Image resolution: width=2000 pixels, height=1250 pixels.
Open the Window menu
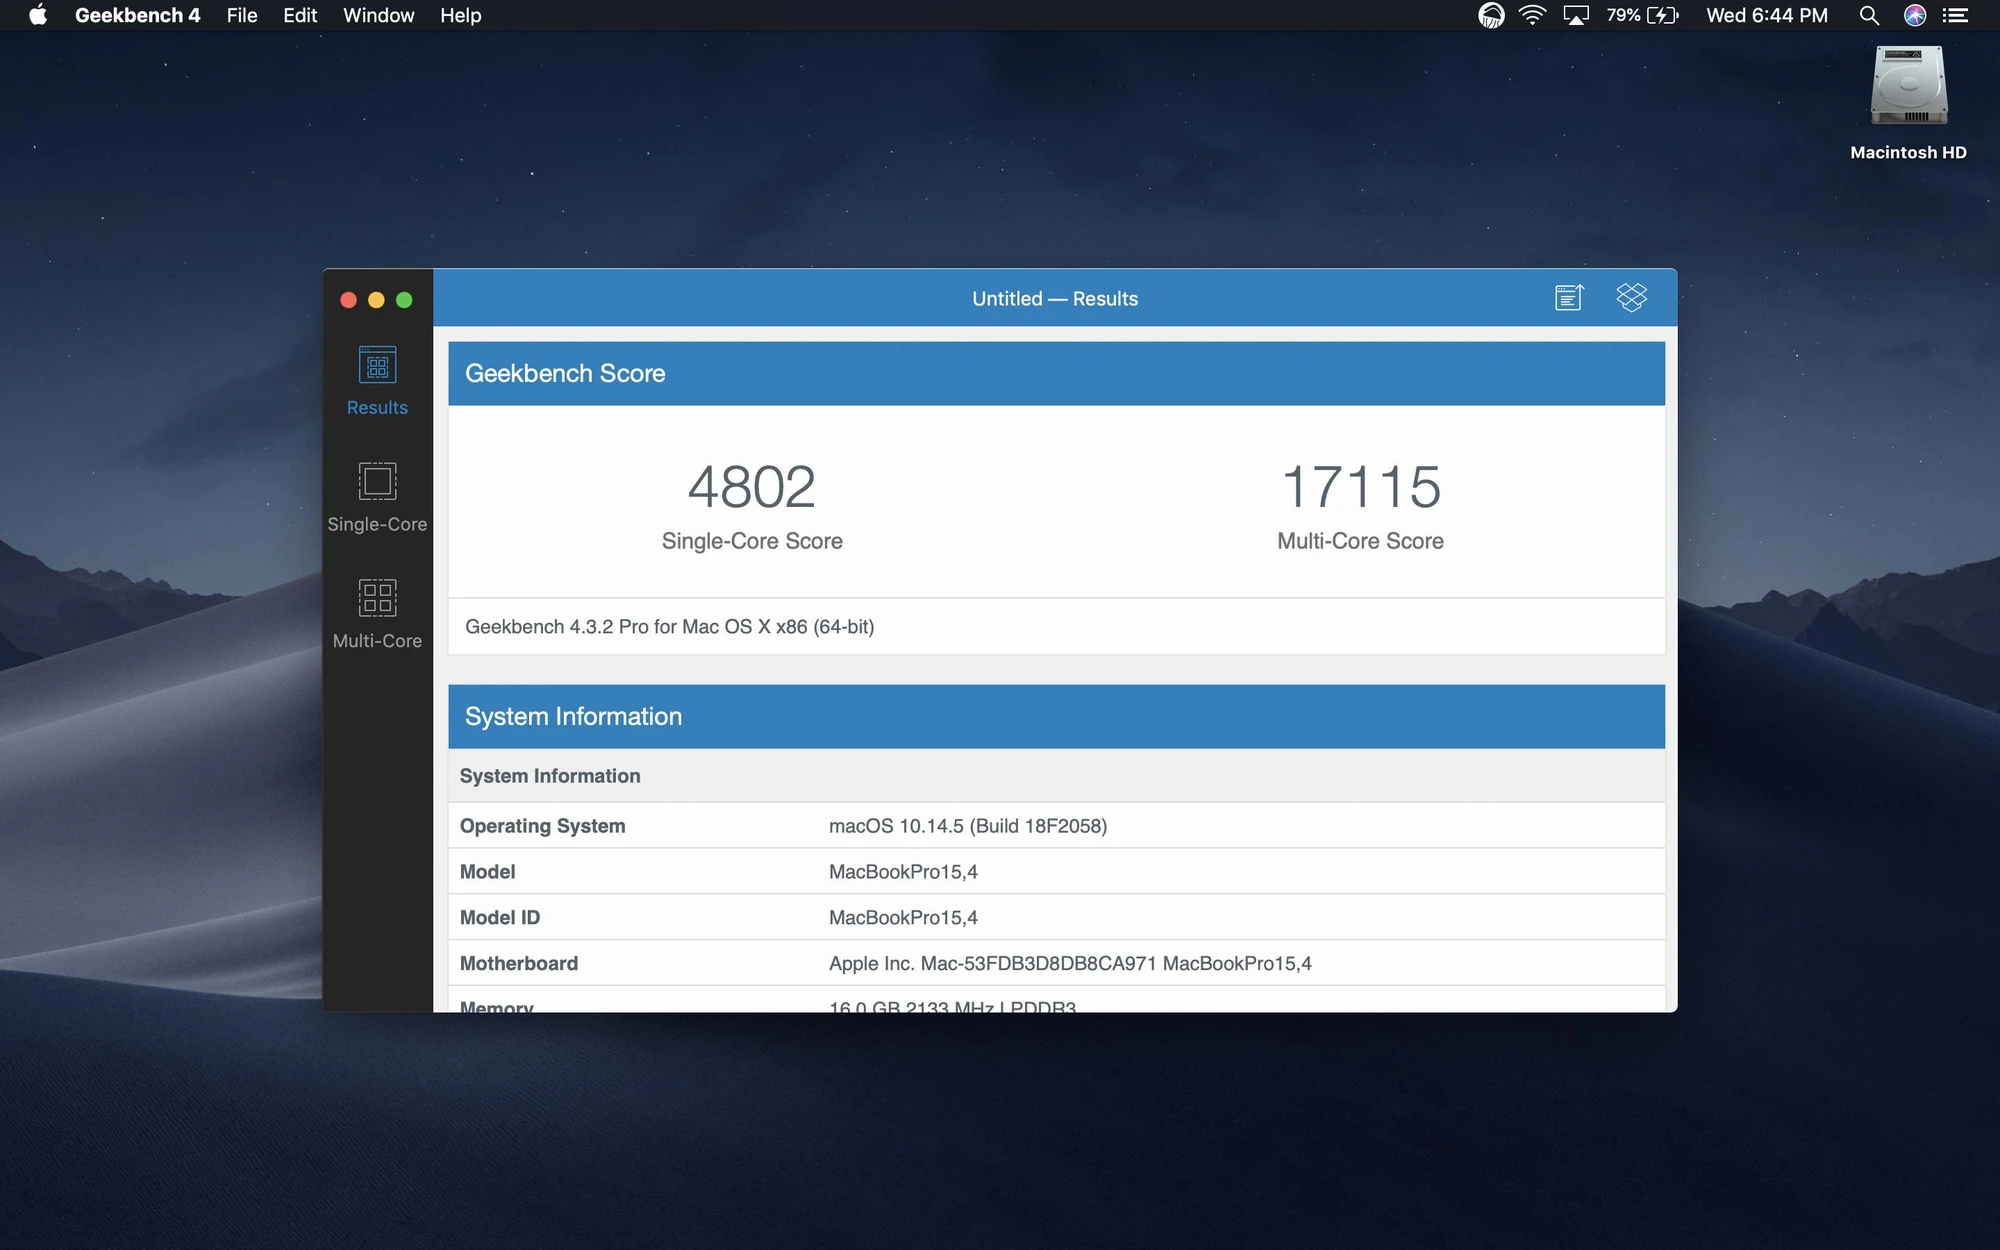(378, 15)
